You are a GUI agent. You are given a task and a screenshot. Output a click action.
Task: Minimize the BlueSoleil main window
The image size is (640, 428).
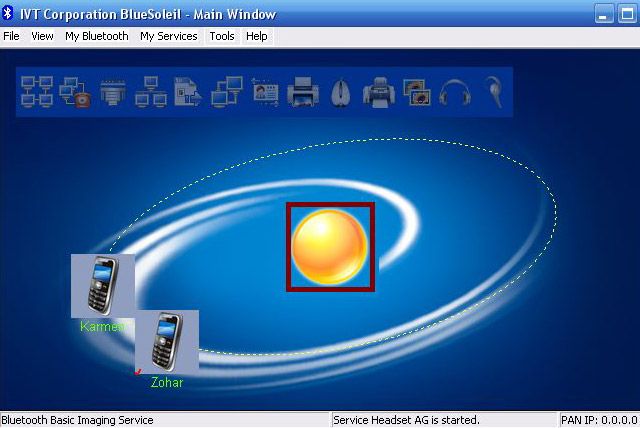pos(604,14)
